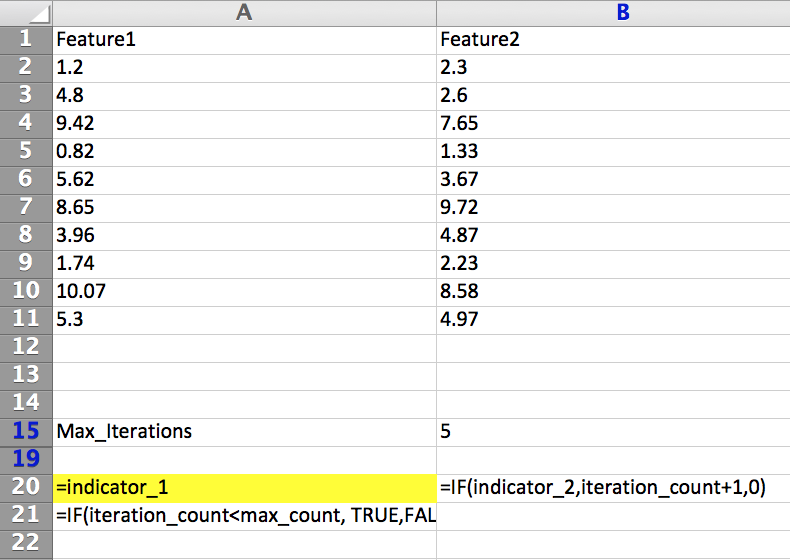The width and height of the screenshot is (790, 560).
Task: Click row 1 header
Action: point(25,40)
